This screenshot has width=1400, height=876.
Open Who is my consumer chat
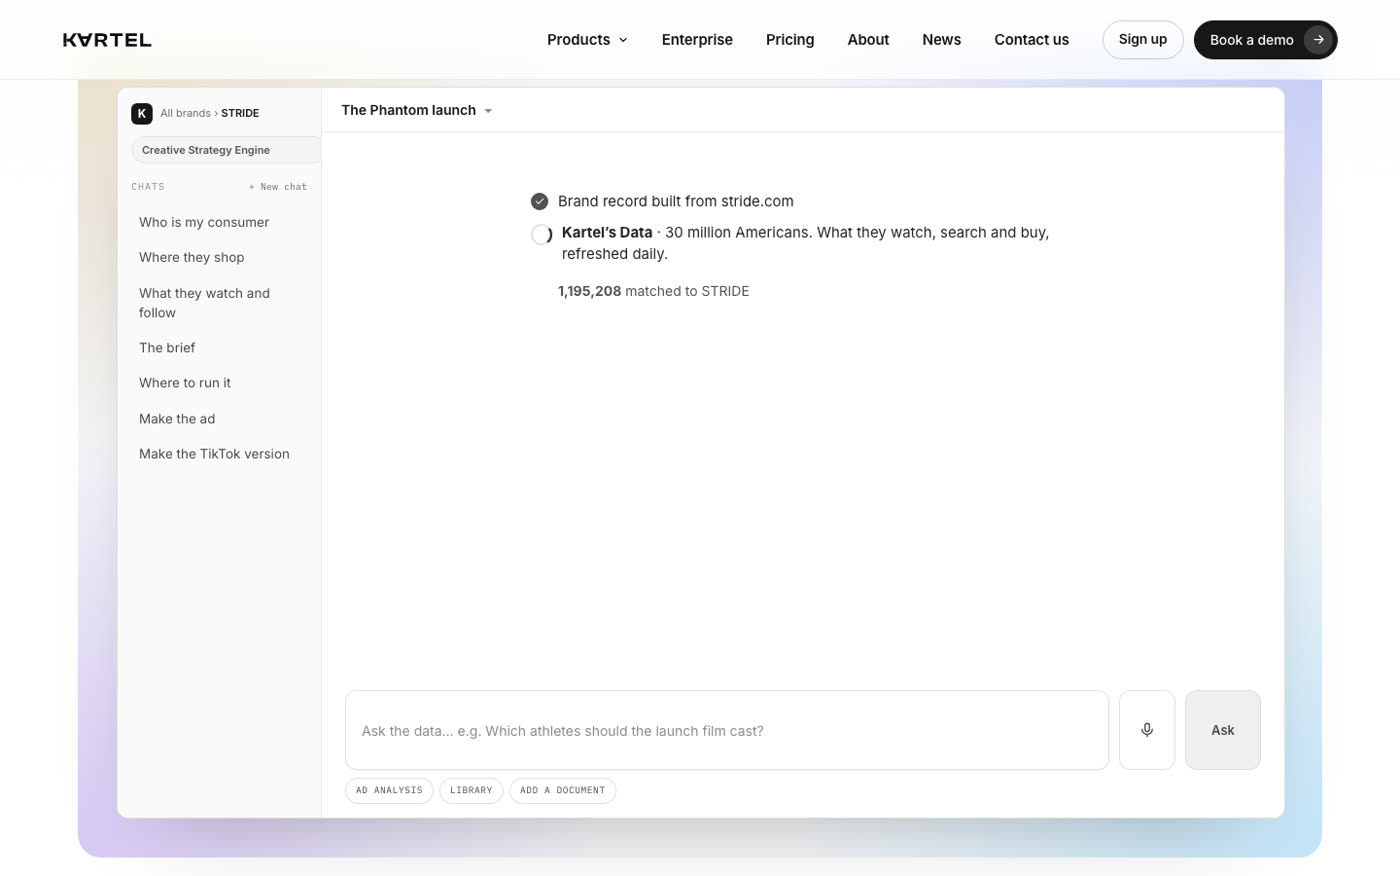[204, 222]
